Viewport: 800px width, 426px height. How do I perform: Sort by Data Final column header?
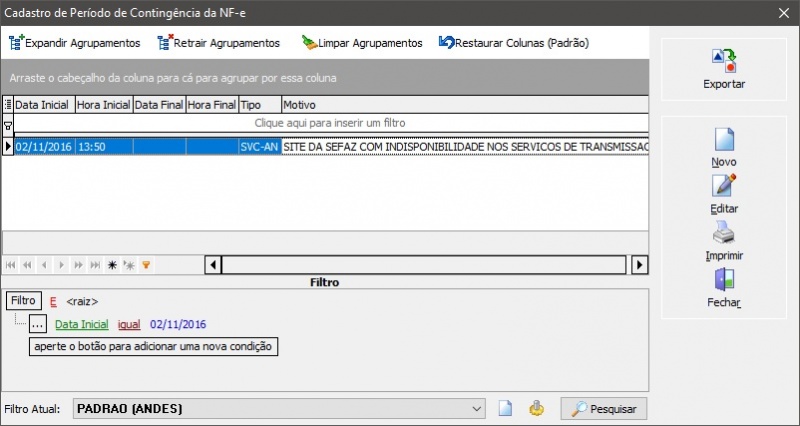click(159, 105)
